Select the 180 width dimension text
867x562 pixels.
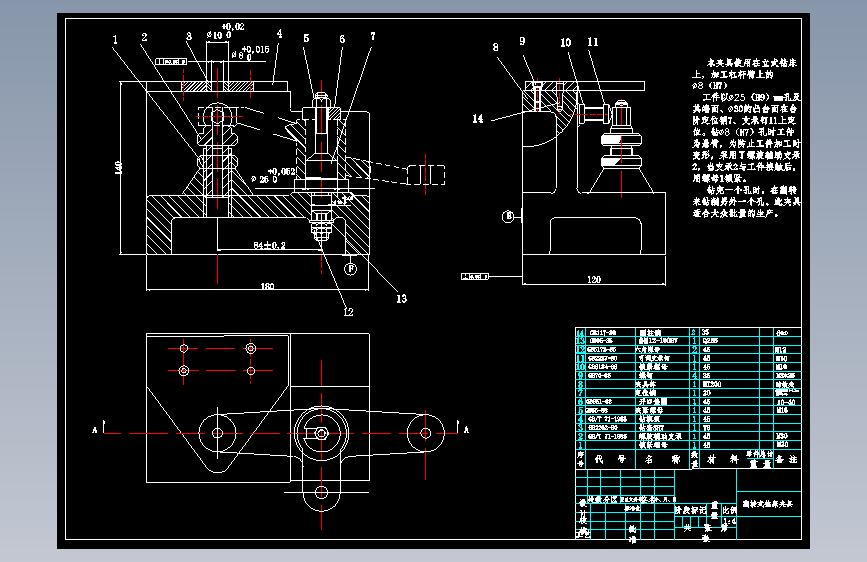[267, 286]
